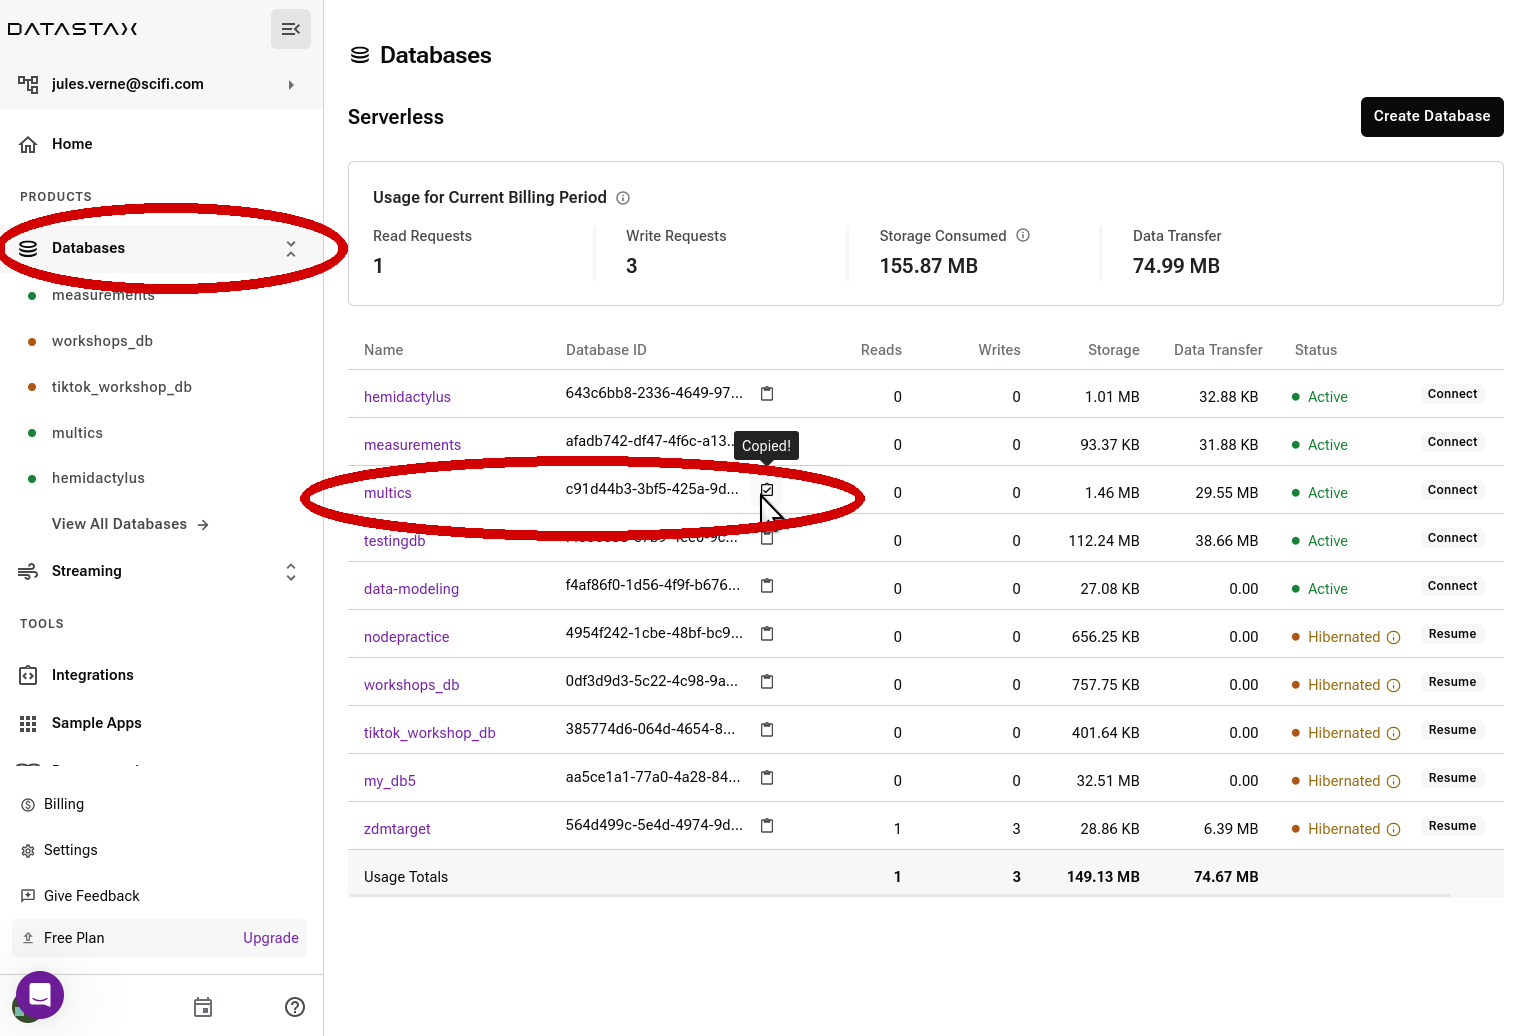Open the data-modeling database link
This screenshot has height=1036, width=1525.
[x=411, y=589]
